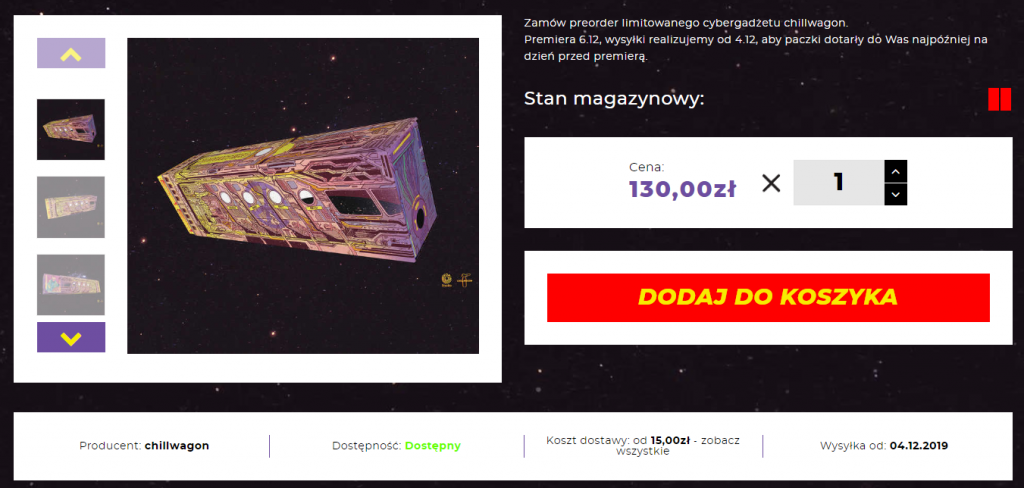This screenshot has height=488, width=1024.
Task: Select the third product thumbnail
Action: [x=71, y=285]
